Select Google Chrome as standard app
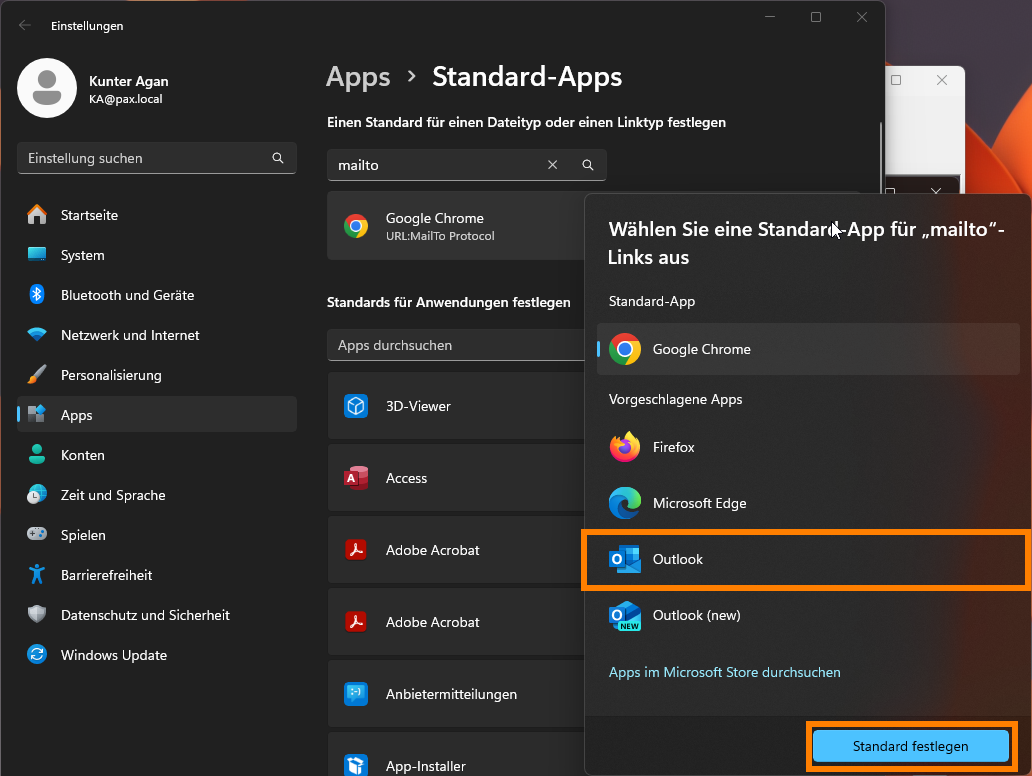 (x=808, y=349)
